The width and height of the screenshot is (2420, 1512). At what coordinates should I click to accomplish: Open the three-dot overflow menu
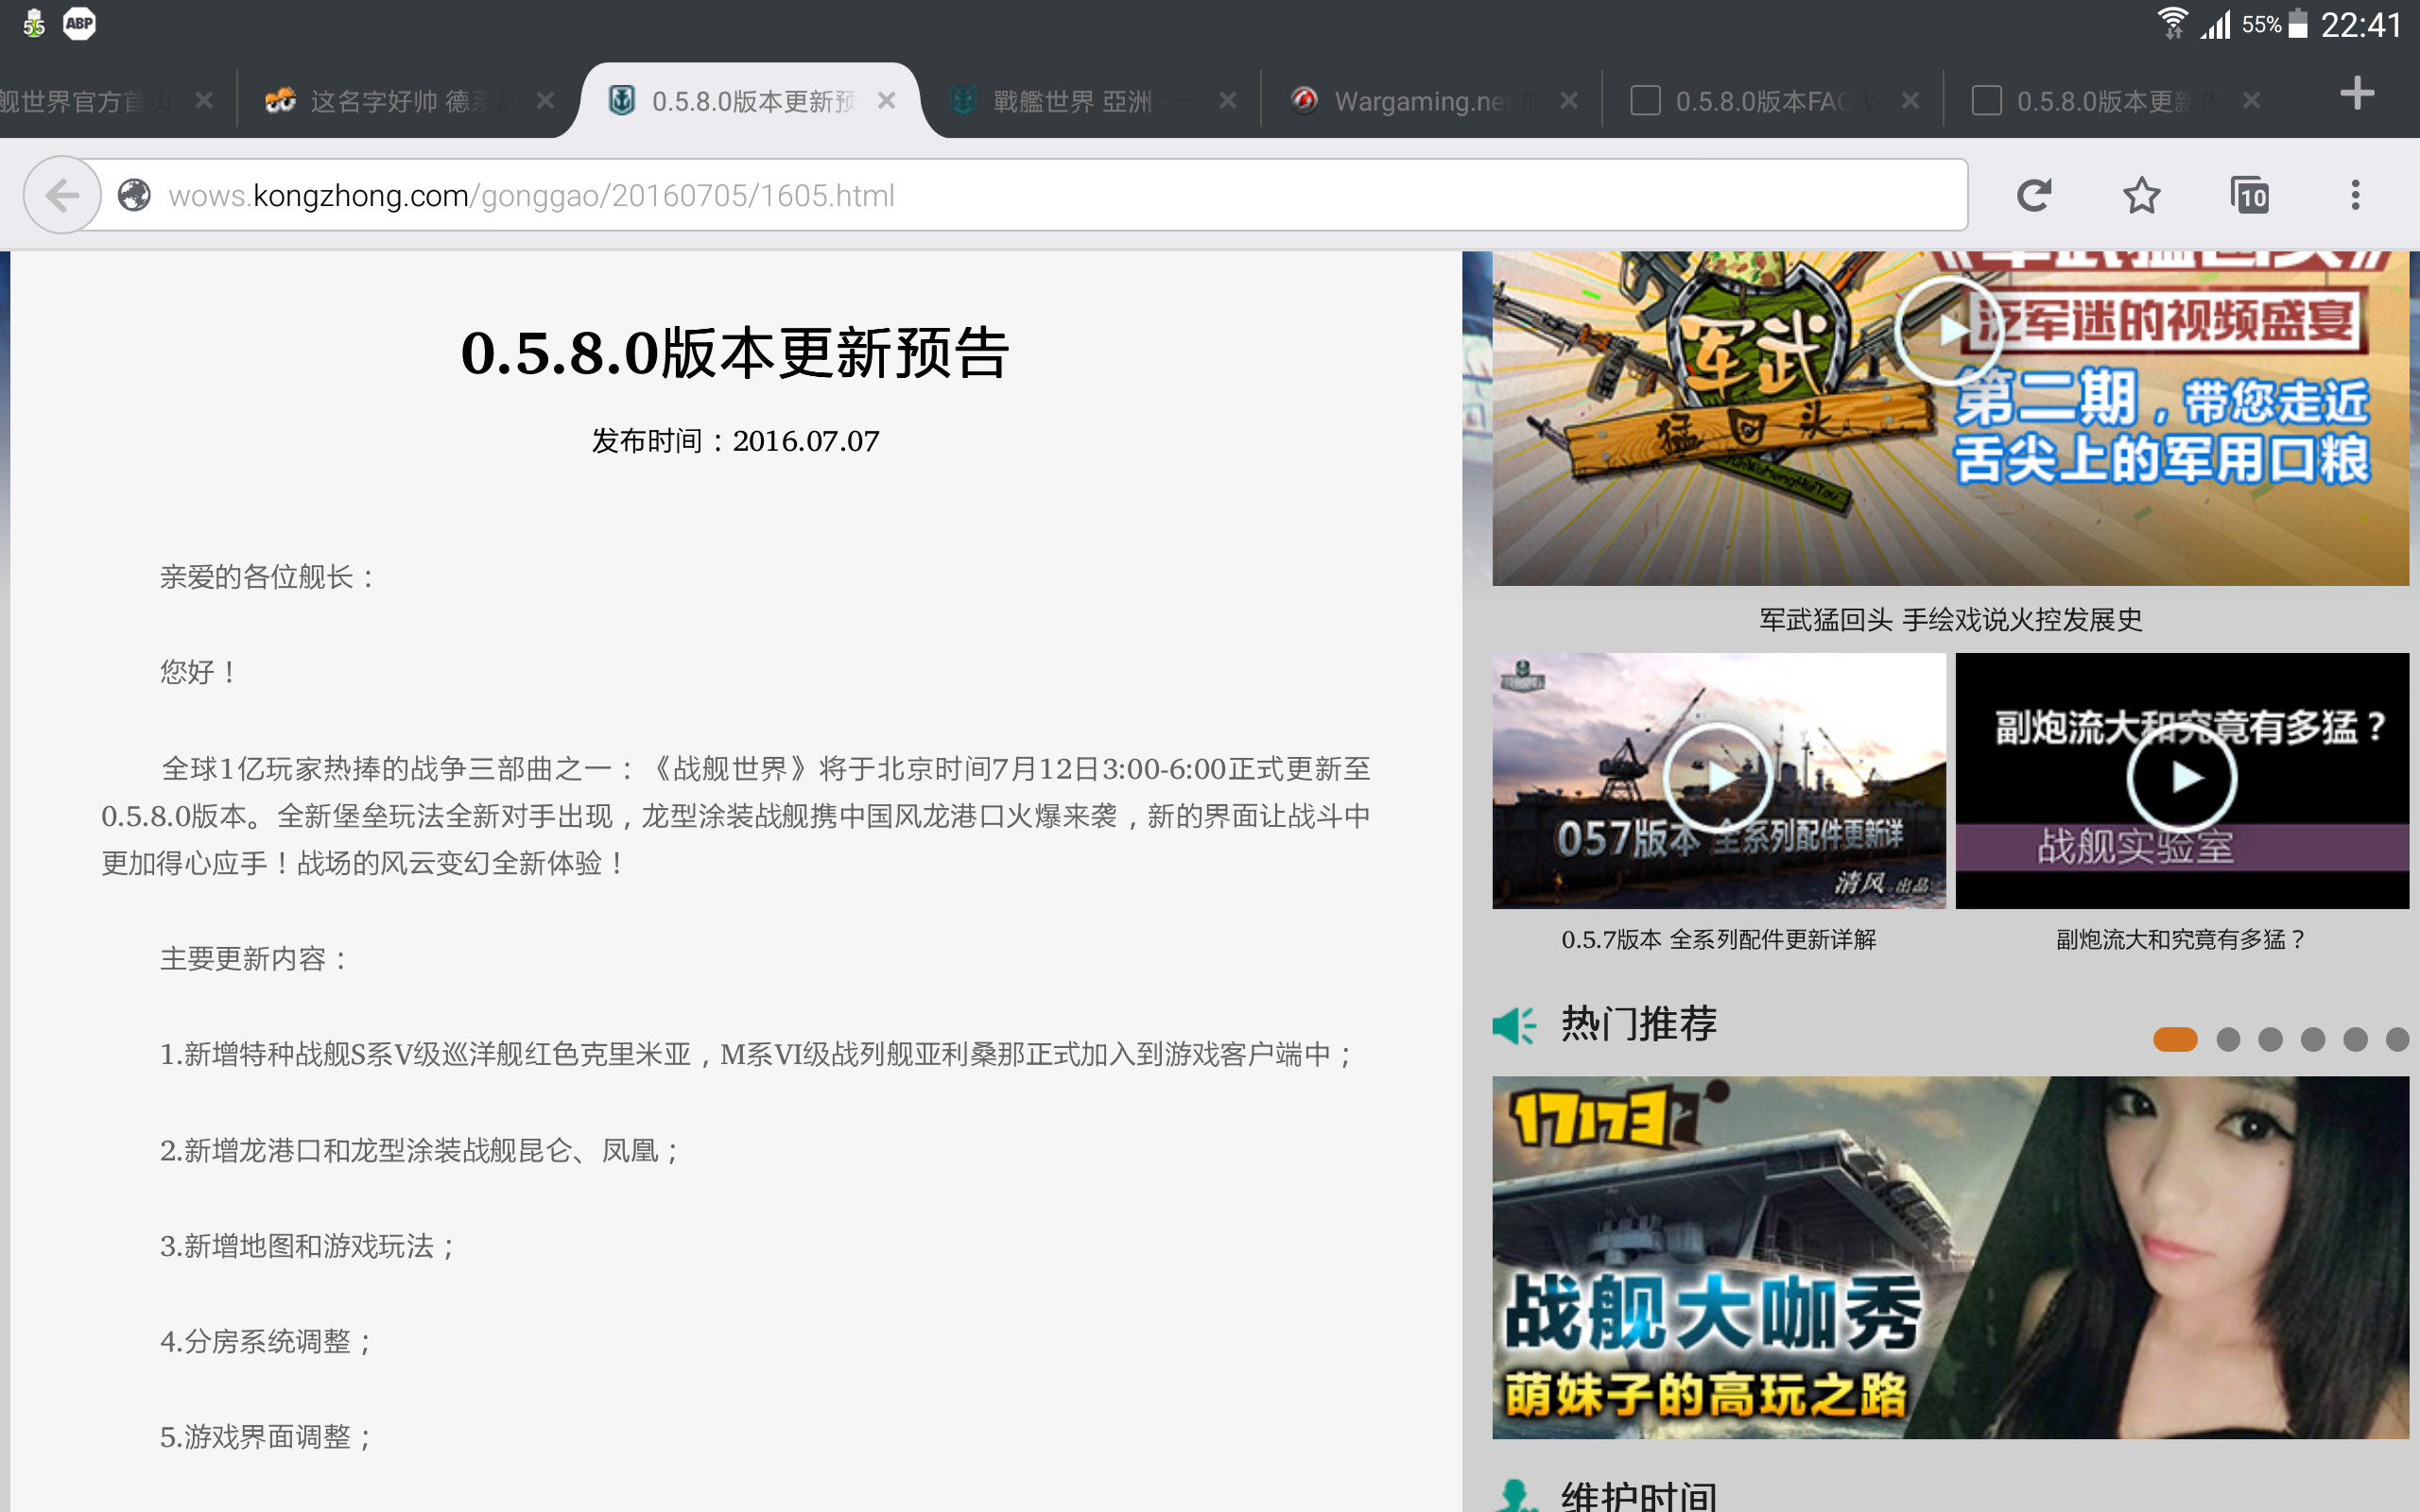(2355, 195)
